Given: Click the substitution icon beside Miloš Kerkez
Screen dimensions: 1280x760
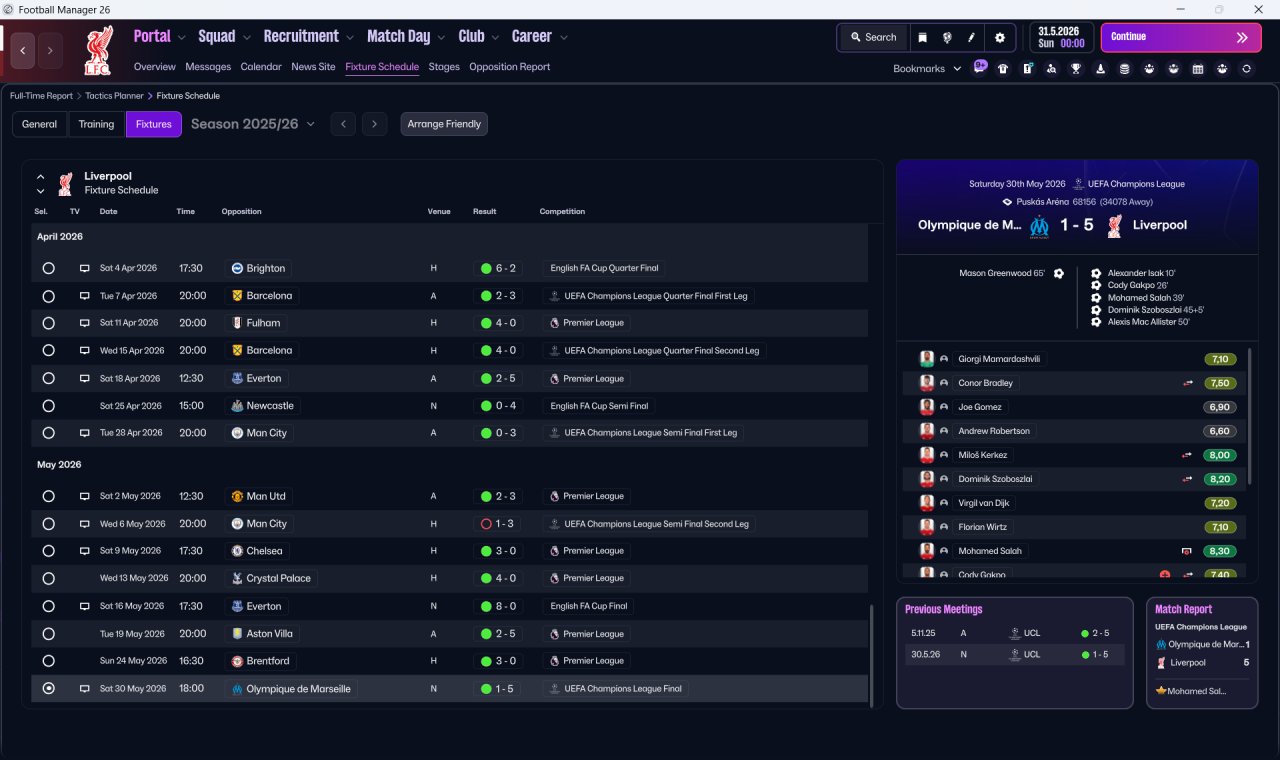Looking at the screenshot, I should [1187, 455].
